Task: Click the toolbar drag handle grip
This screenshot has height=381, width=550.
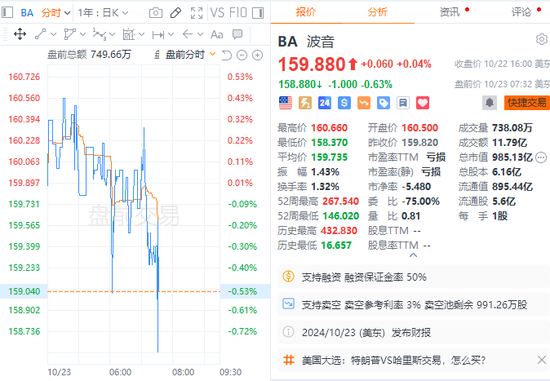Action: 5,34
